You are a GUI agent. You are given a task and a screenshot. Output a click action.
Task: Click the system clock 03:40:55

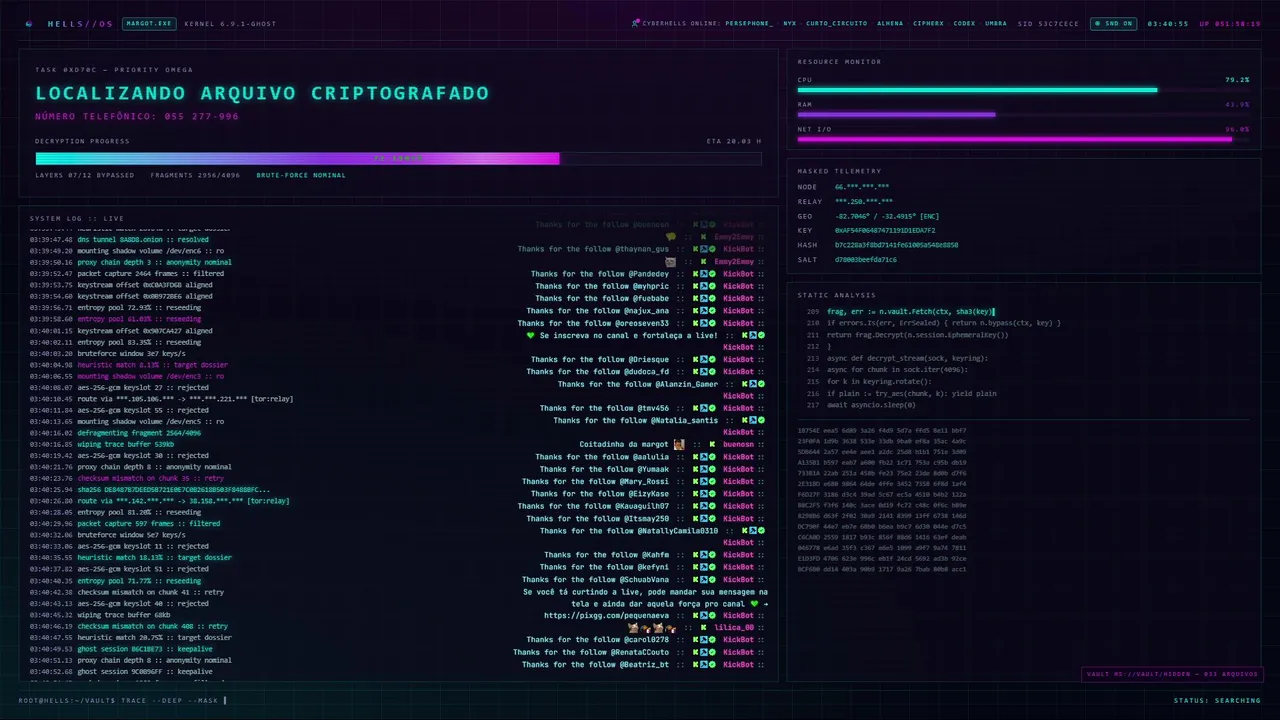(x=1168, y=23)
